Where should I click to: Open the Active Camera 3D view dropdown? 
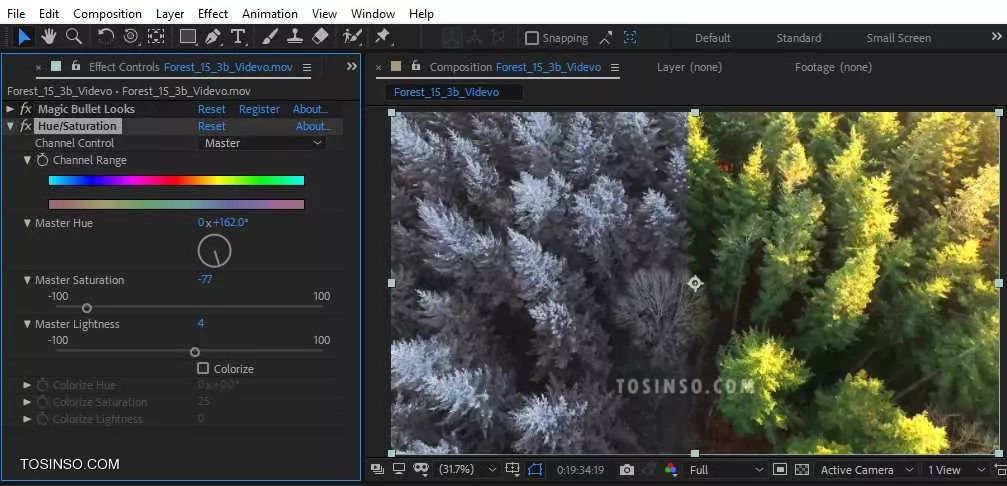click(x=866, y=470)
